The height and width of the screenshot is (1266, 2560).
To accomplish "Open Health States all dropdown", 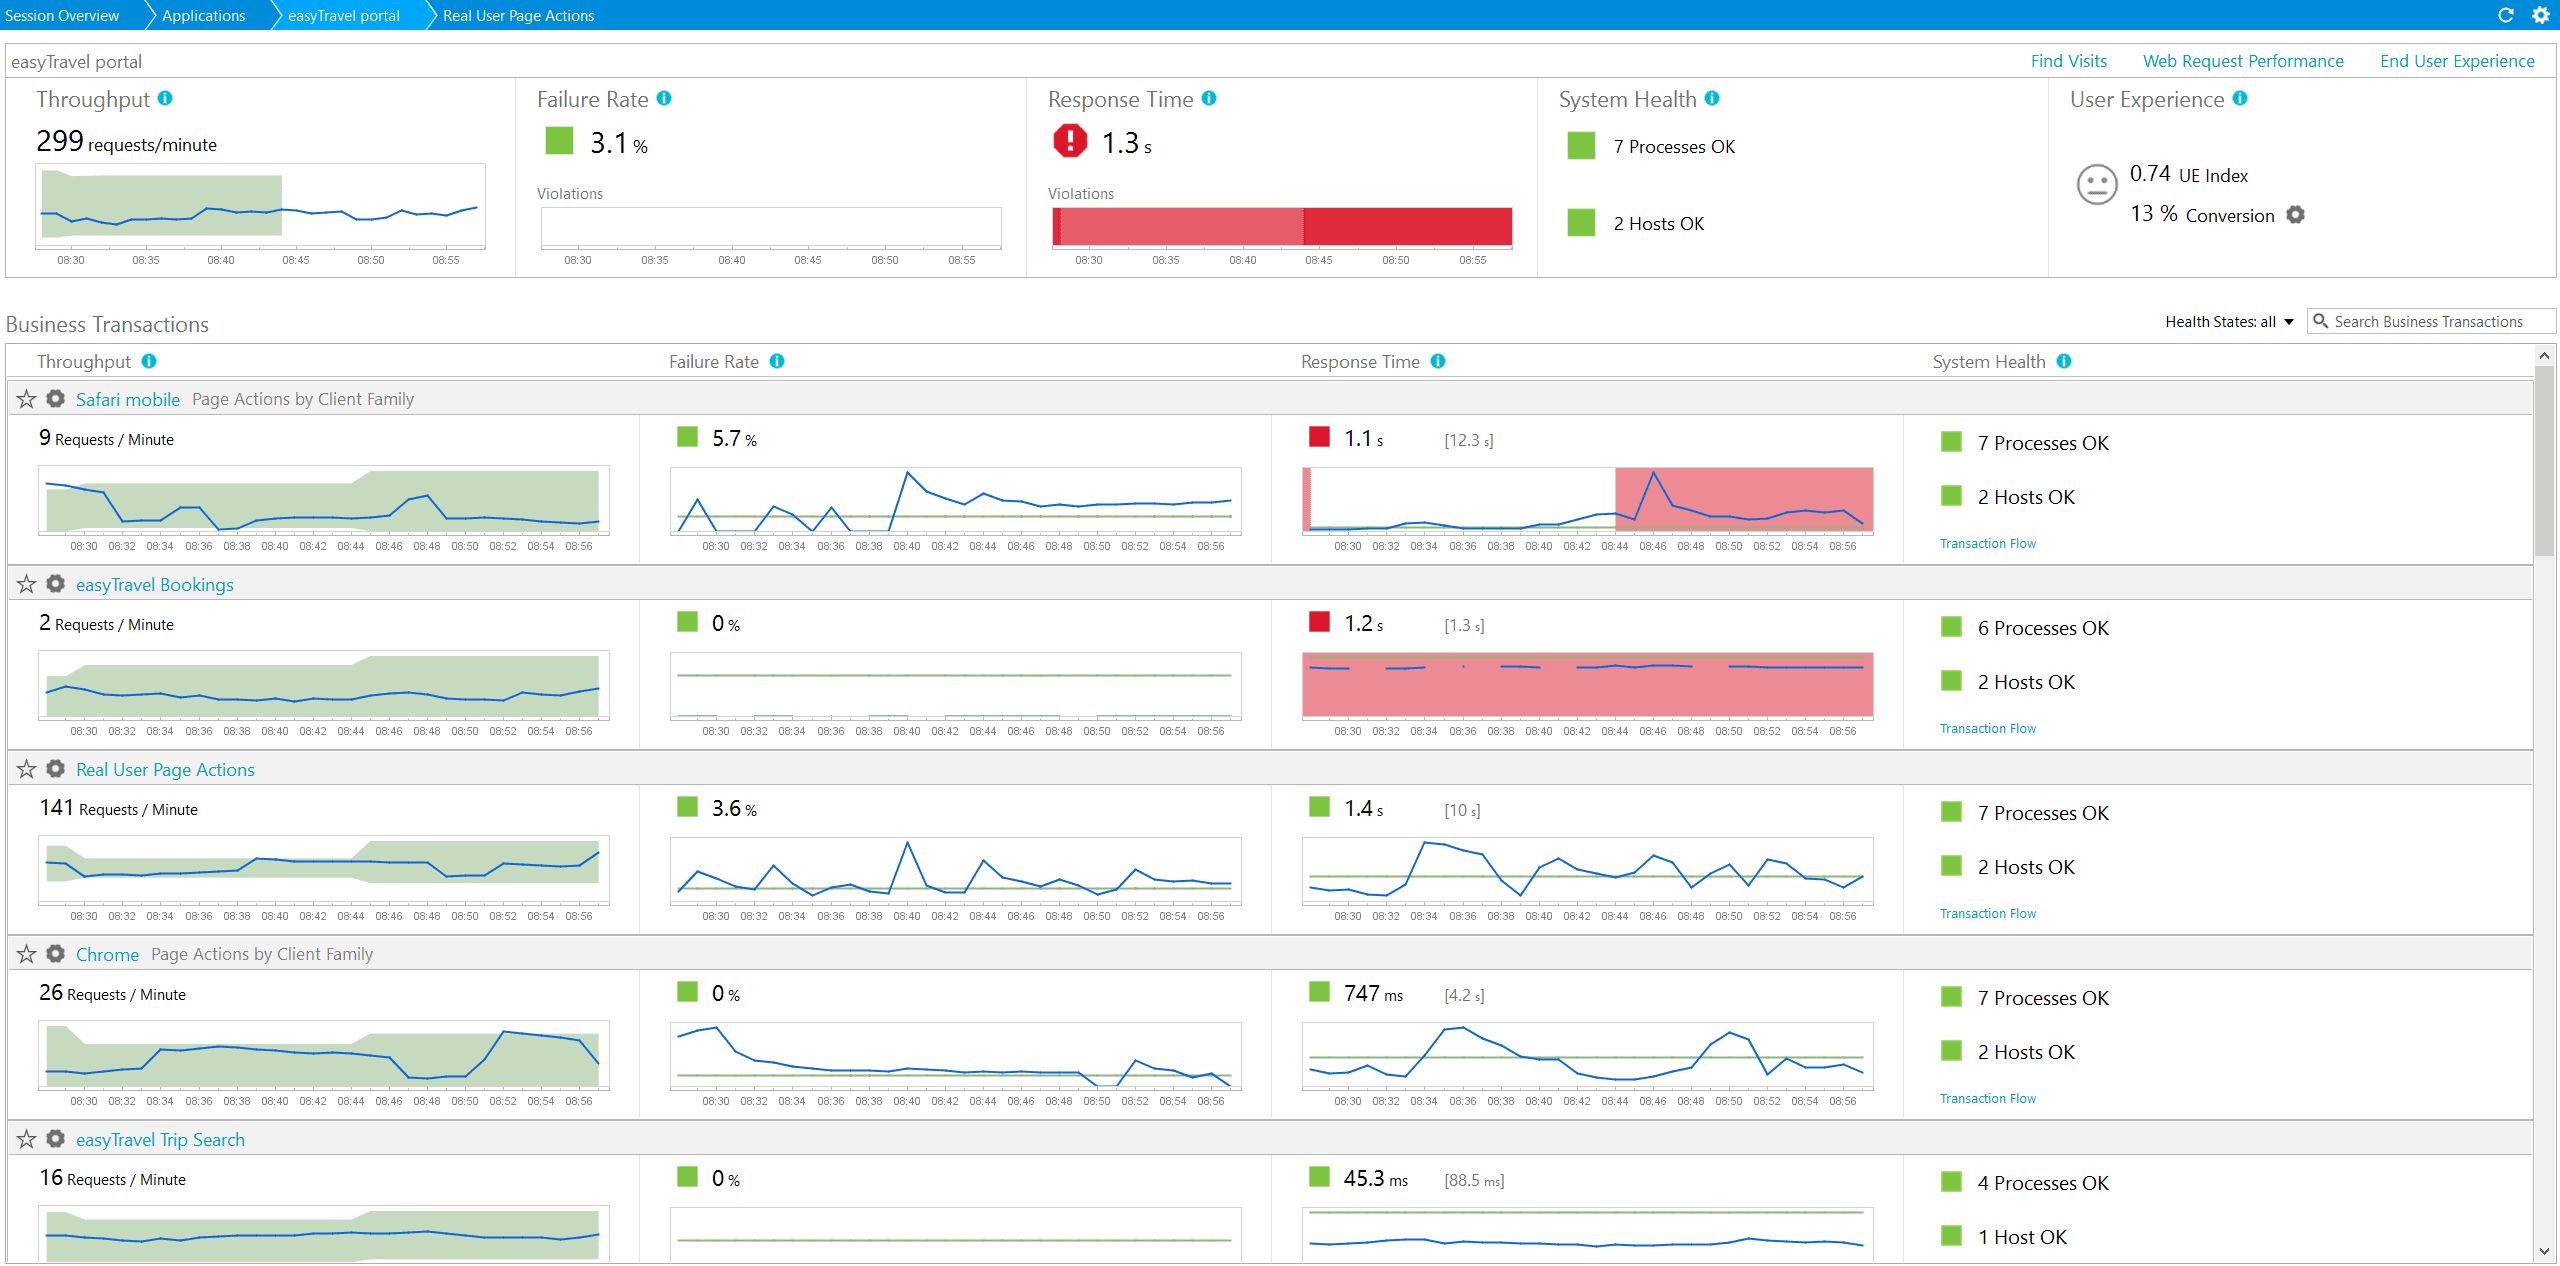I will coord(2229,321).
